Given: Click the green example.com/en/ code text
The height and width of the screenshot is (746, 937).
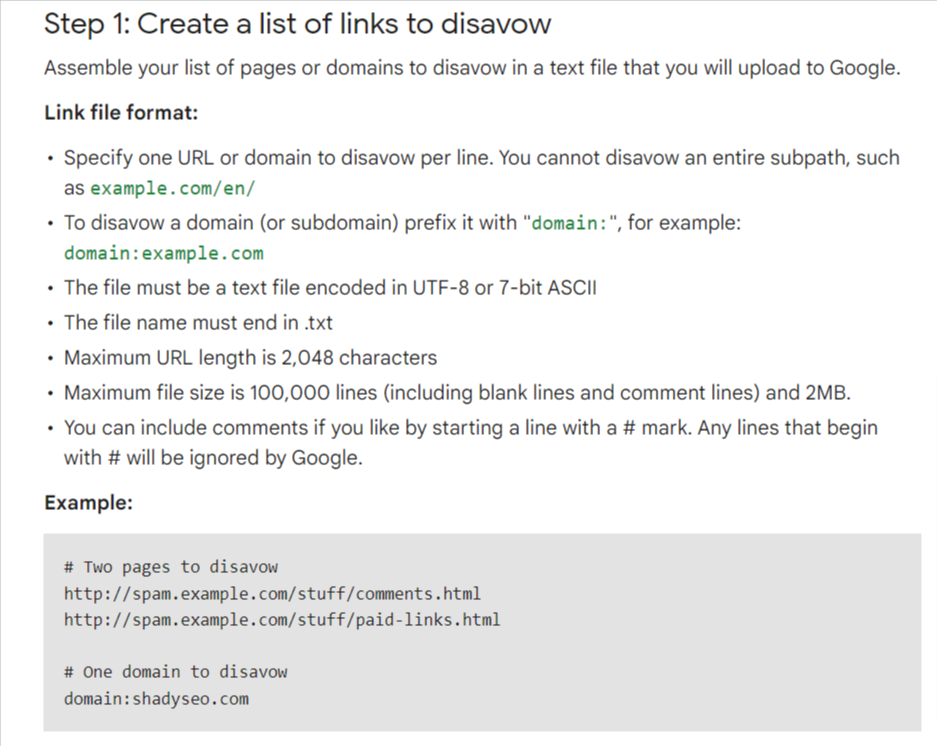Looking at the screenshot, I should [x=173, y=188].
